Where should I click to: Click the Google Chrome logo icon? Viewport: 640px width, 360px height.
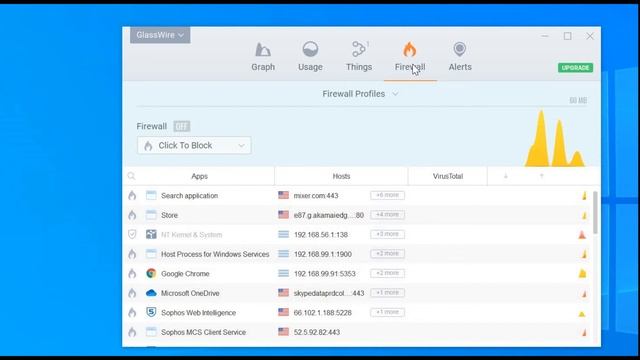151,273
